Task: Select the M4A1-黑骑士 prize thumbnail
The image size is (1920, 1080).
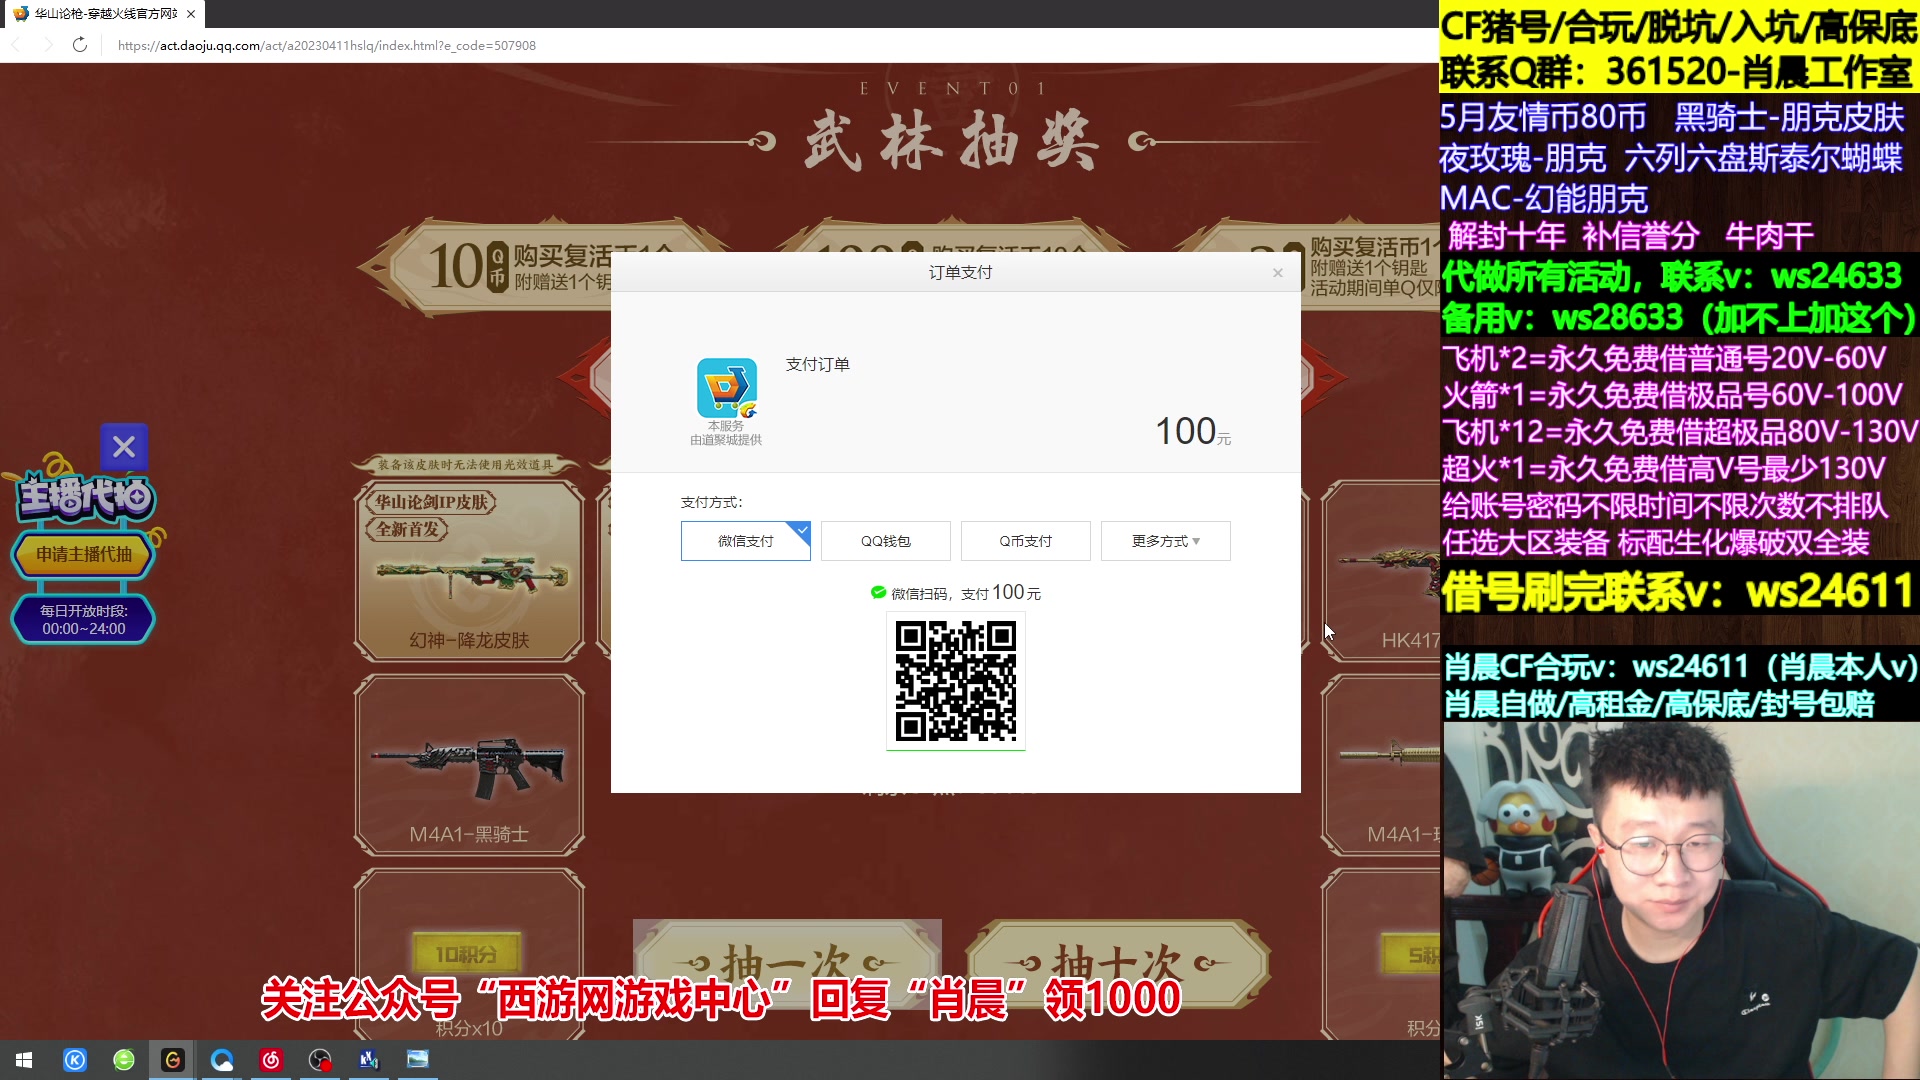Action: (469, 766)
